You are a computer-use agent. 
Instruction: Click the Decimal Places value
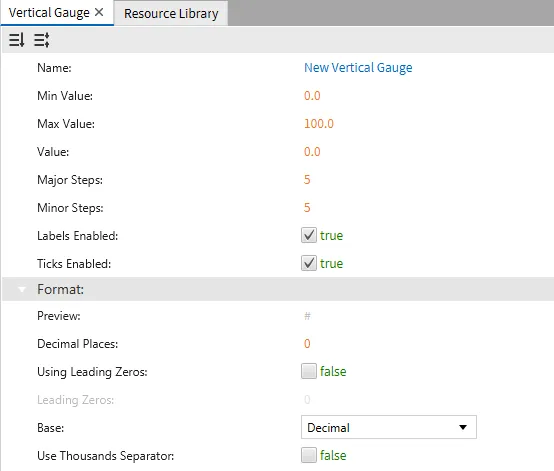point(307,343)
